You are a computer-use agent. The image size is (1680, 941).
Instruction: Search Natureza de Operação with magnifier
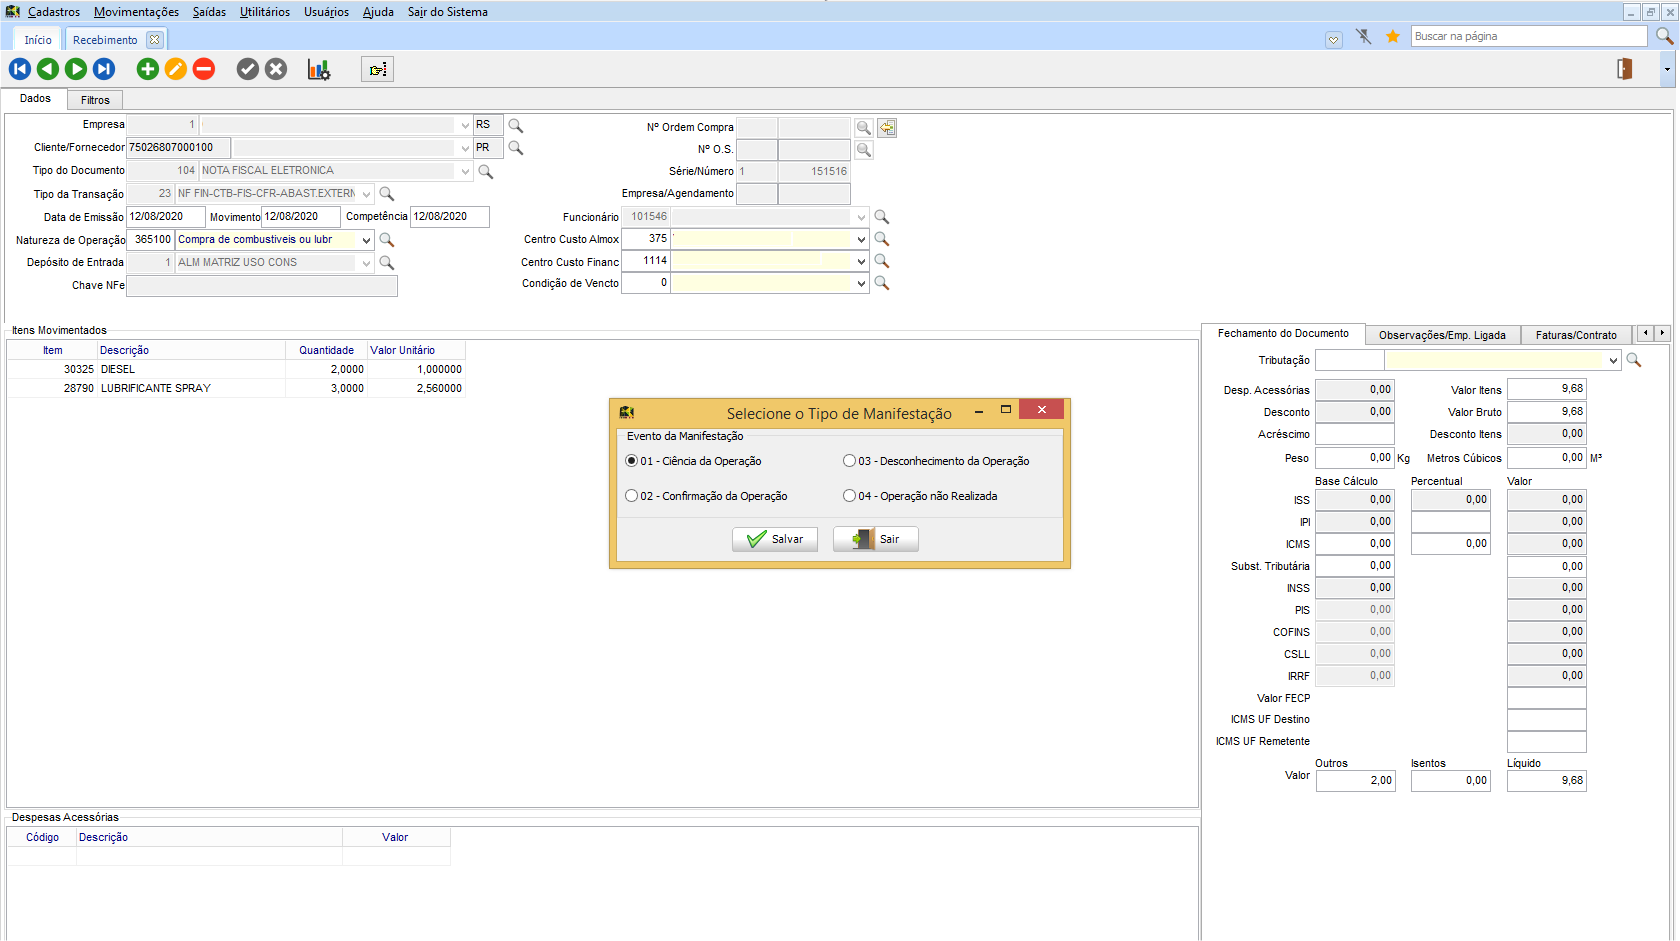[387, 240]
